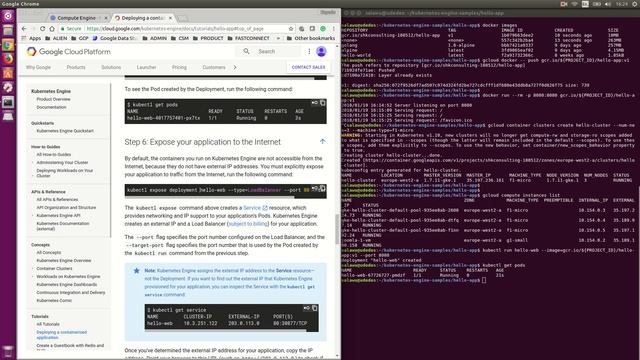Toggle dark theme on kubectl get pods block

(x=314, y=103)
